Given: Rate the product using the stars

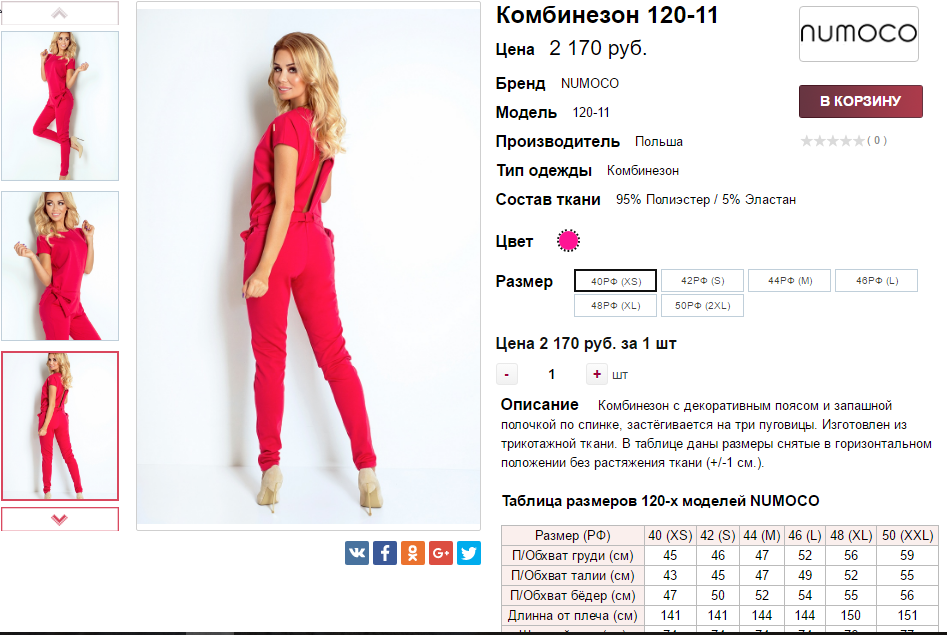Looking at the screenshot, I should point(833,141).
